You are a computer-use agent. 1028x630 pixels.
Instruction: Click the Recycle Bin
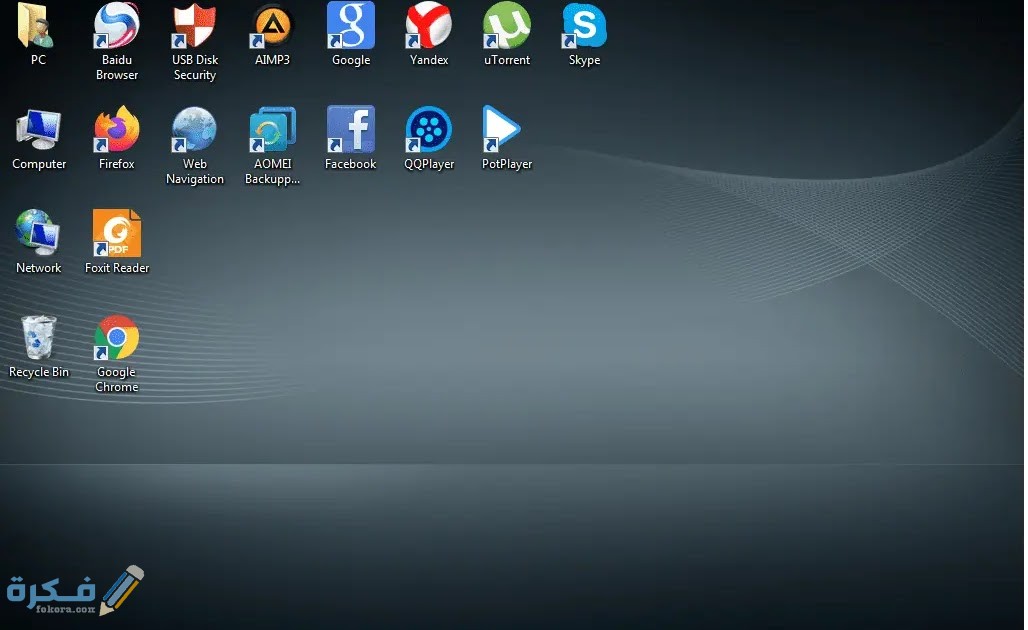(x=38, y=339)
